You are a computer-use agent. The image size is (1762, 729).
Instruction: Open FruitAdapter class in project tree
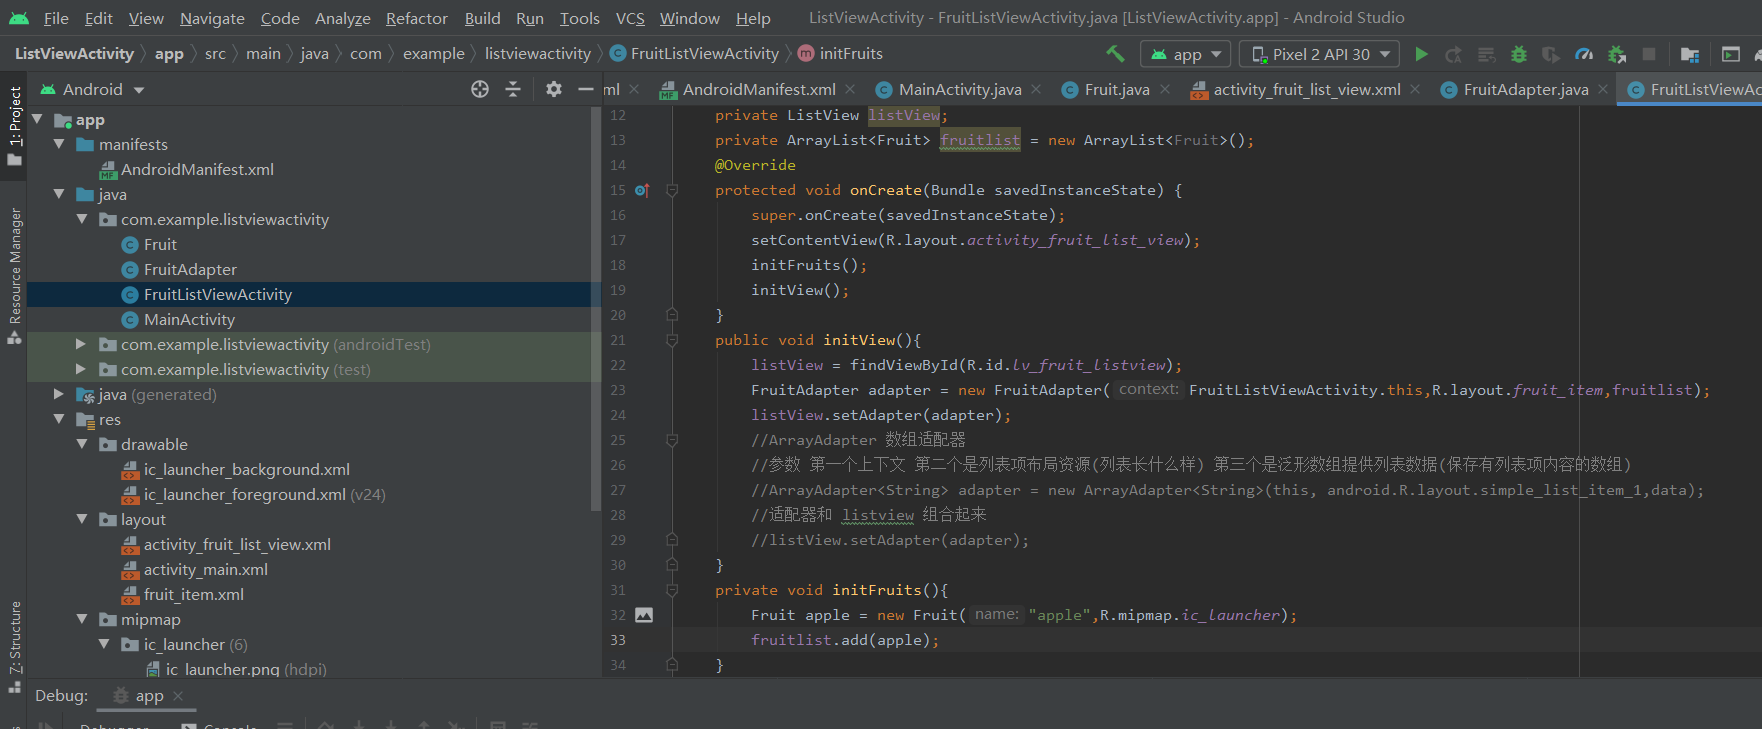[x=190, y=269]
